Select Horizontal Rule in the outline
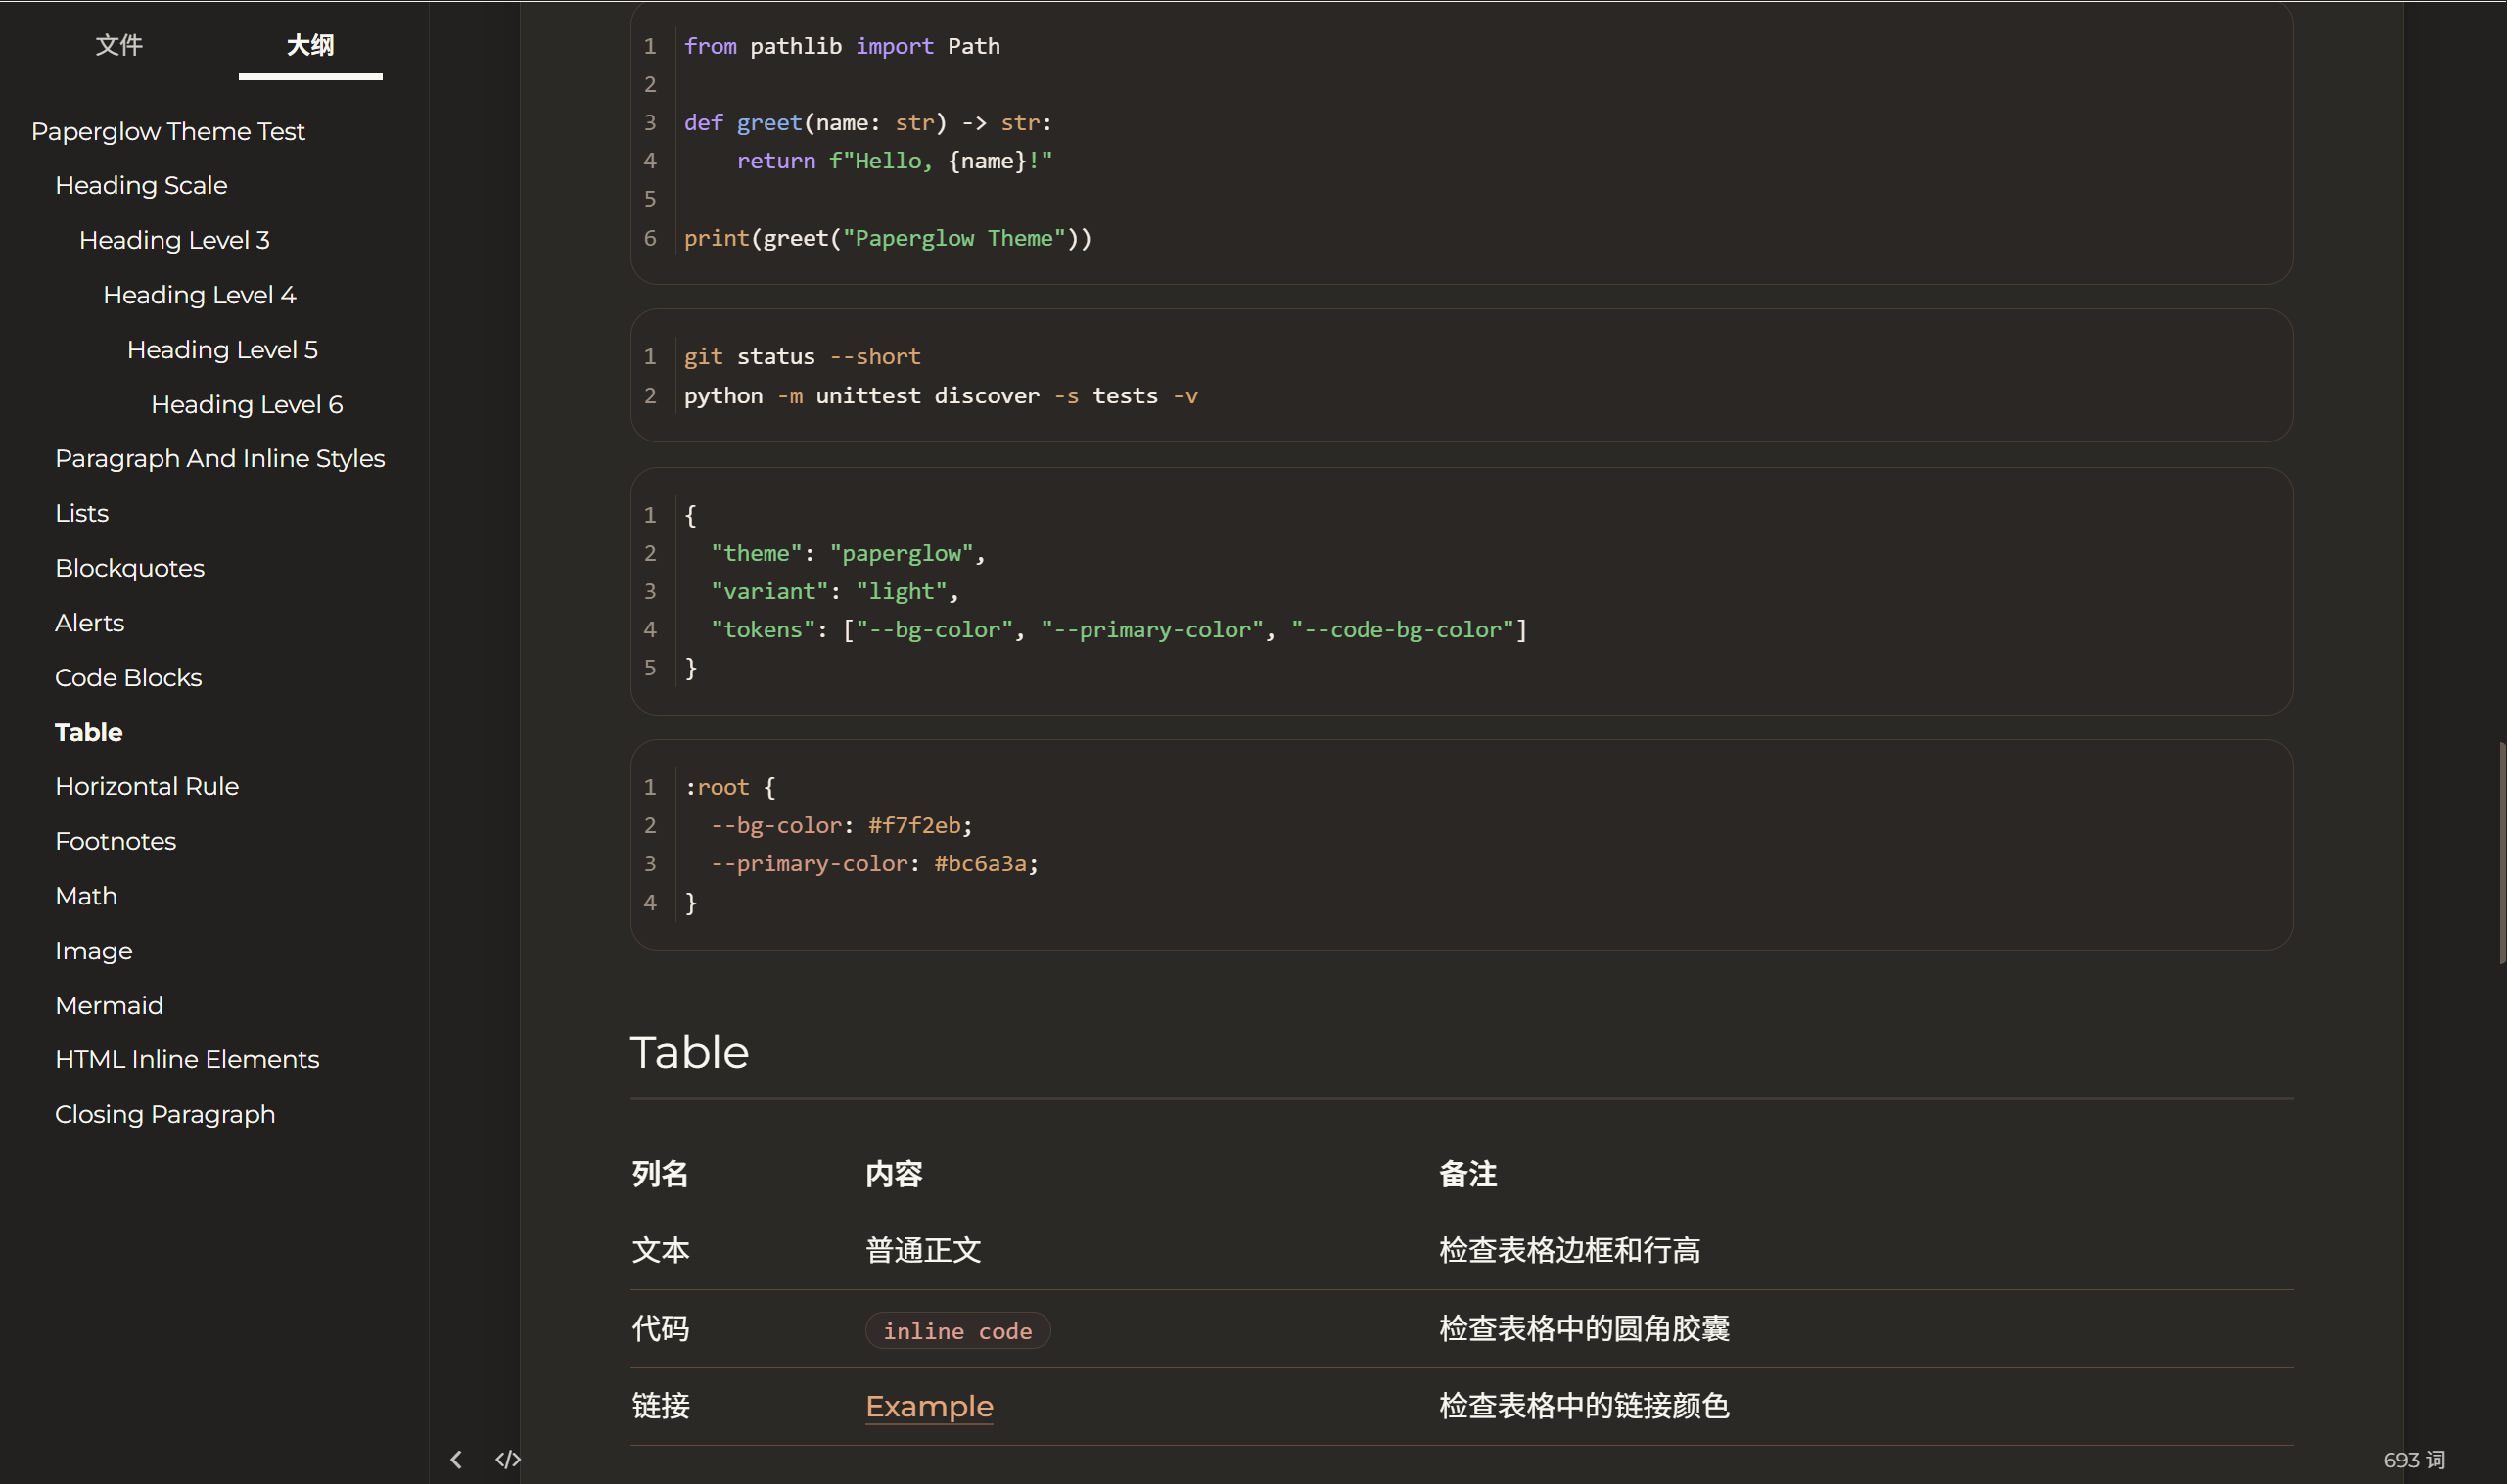Screen dimensions: 2507x1484 pyautogui.click(x=146, y=786)
